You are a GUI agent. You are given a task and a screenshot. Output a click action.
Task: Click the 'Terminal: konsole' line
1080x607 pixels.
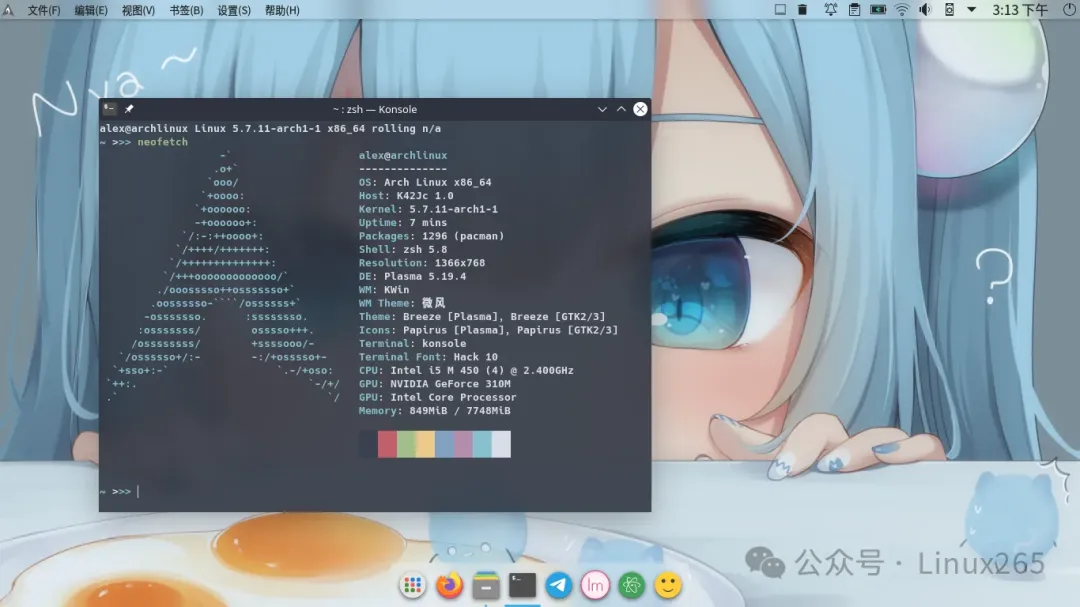413,344
